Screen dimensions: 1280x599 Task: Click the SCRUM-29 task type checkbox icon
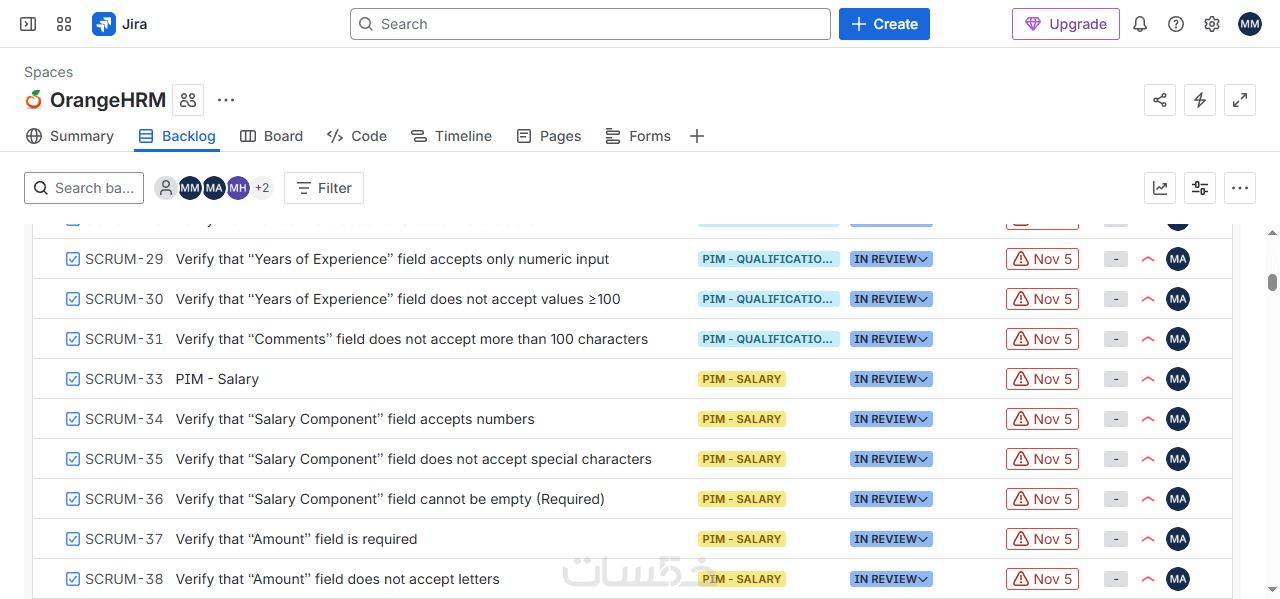[x=73, y=259]
